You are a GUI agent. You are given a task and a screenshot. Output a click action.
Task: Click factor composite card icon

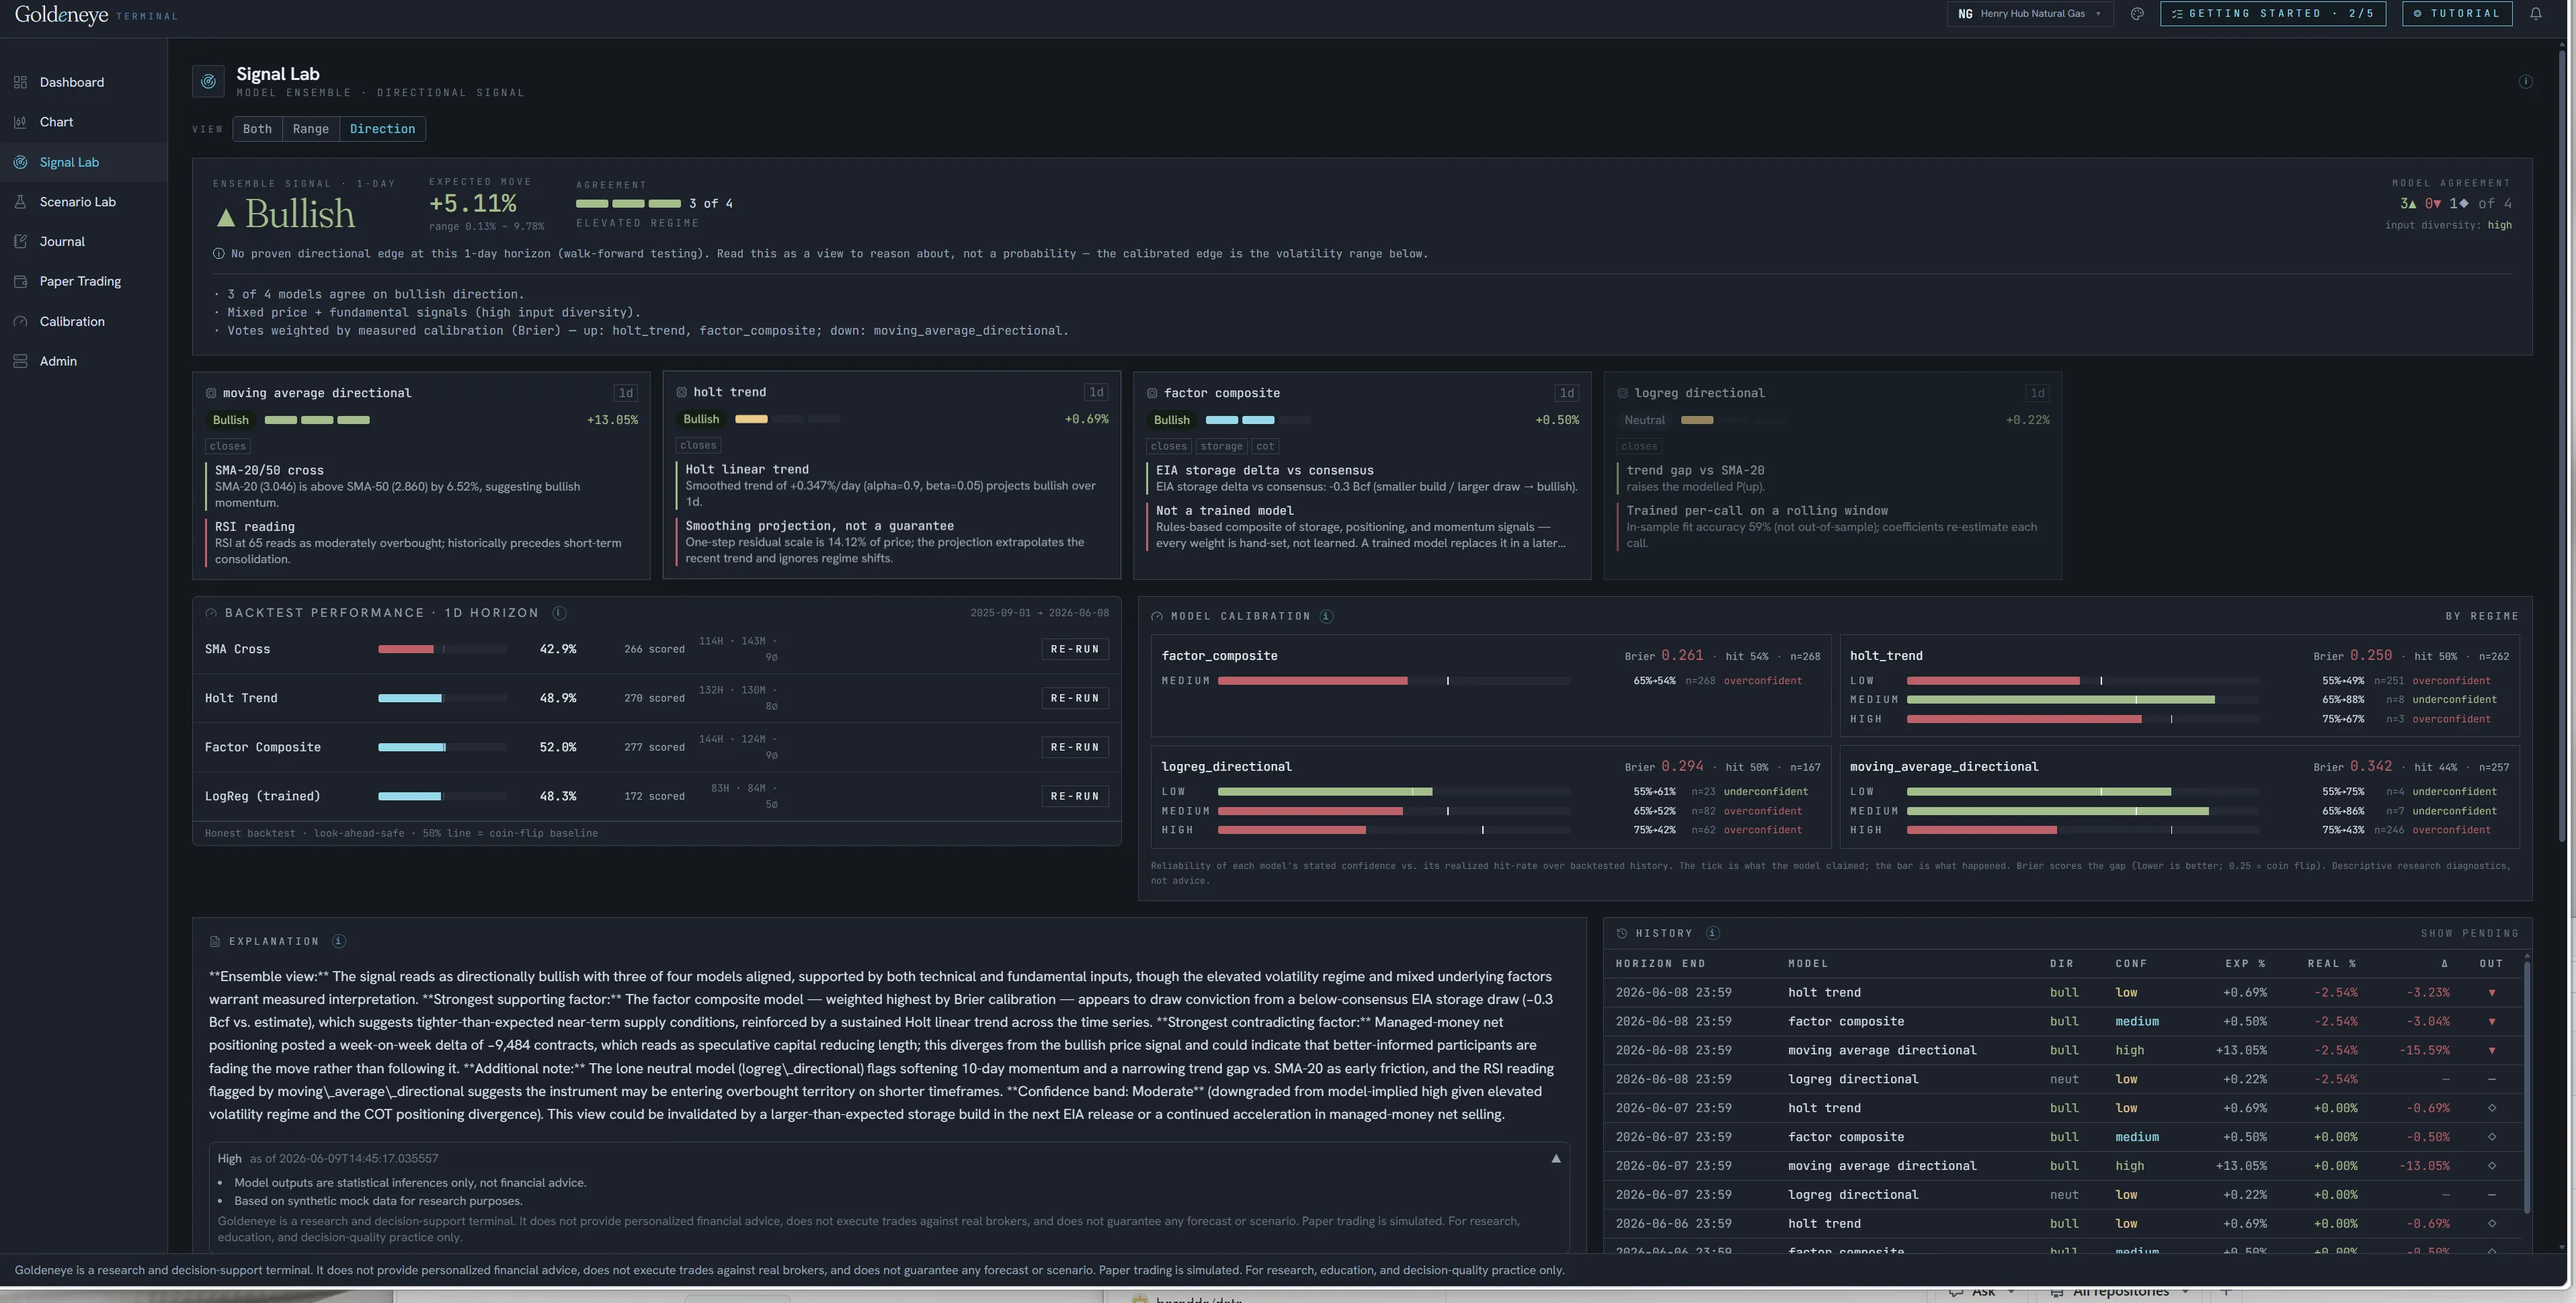point(1152,393)
